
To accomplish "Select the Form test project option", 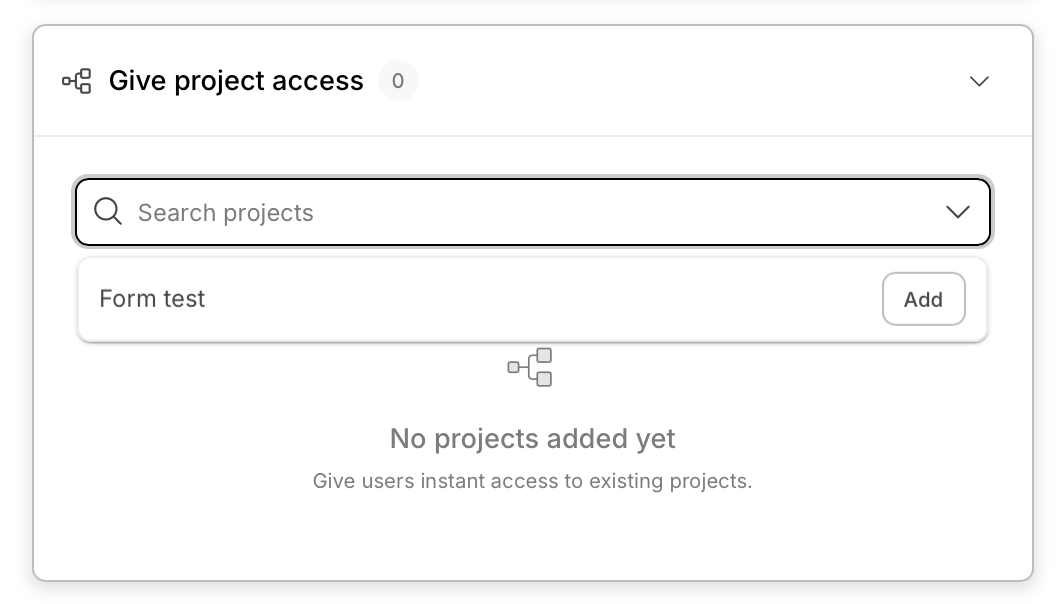I will 152,299.
